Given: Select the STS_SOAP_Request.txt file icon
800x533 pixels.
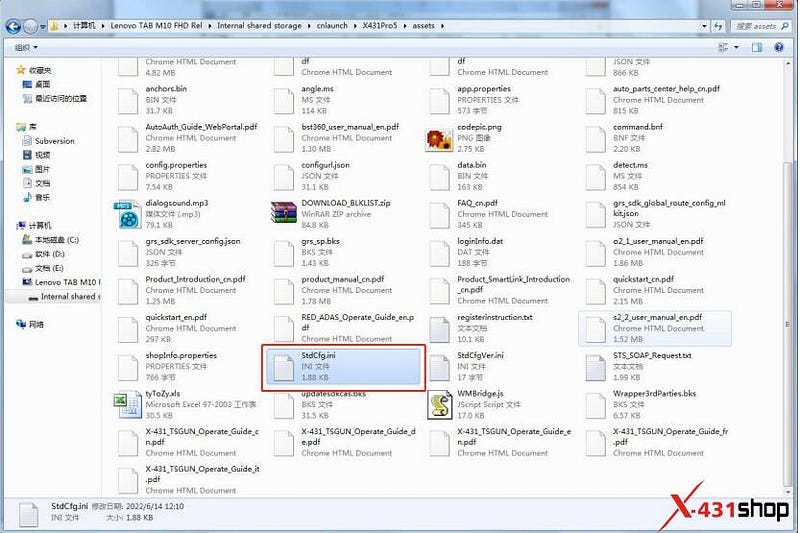Looking at the screenshot, I should [x=595, y=367].
